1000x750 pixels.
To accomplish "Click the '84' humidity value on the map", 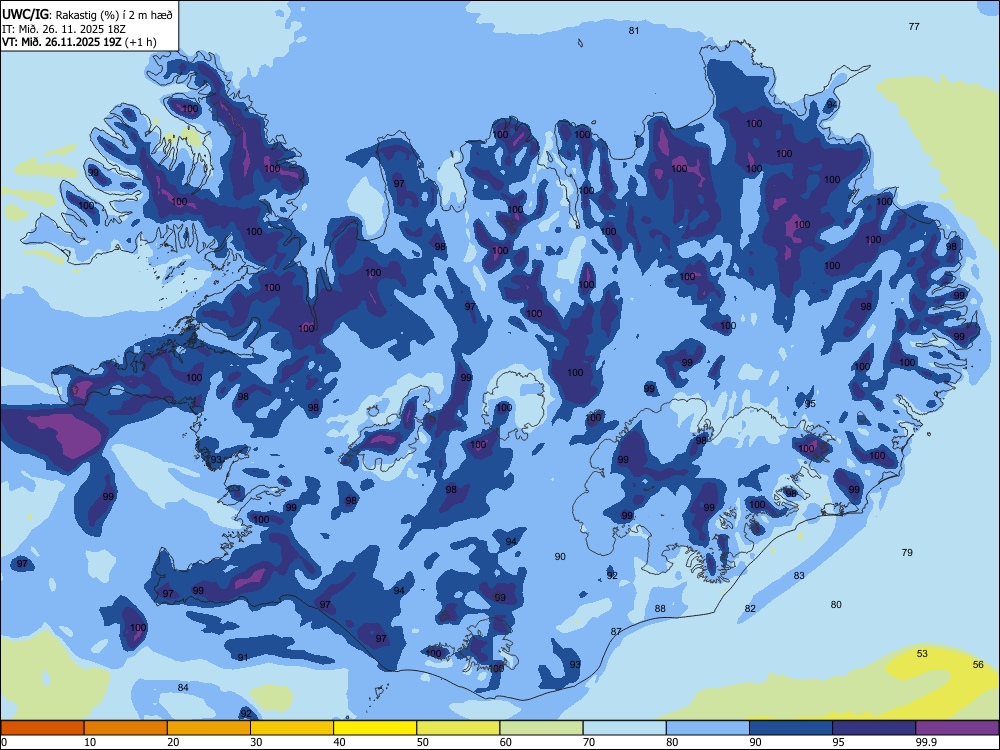I will [x=183, y=688].
